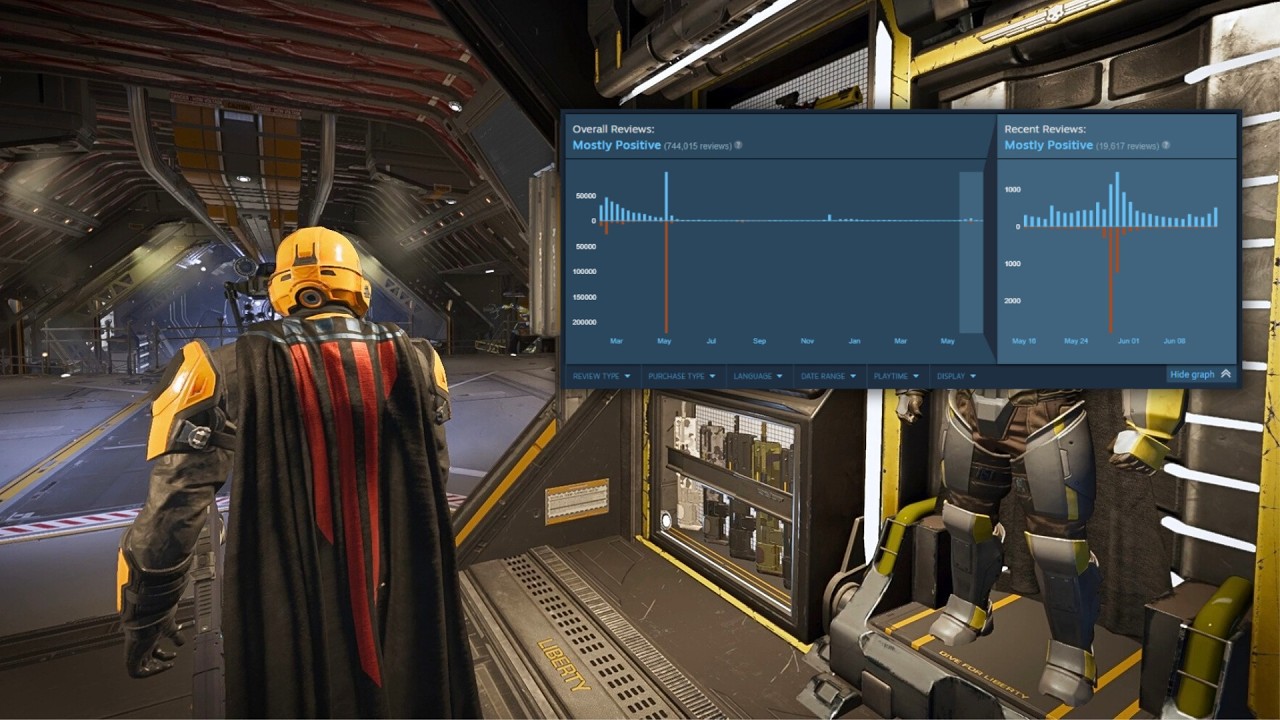
Task: Open the Display options dropdown
Action: click(x=956, y=376)
